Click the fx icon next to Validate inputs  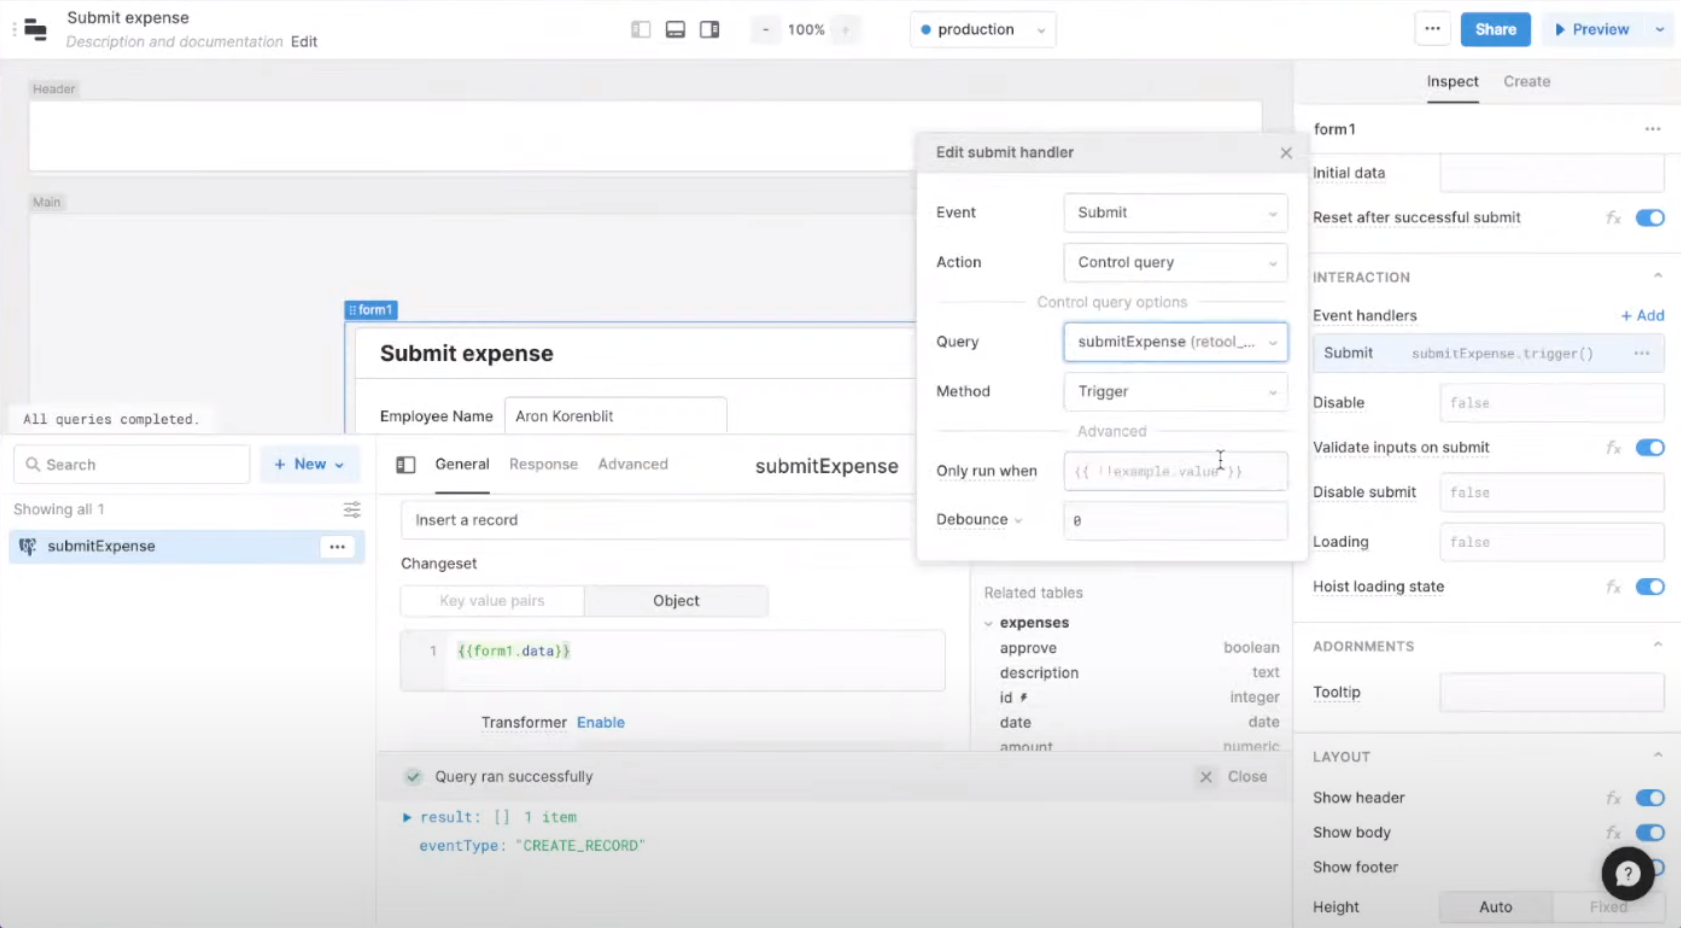click(x=1613, y=447)
